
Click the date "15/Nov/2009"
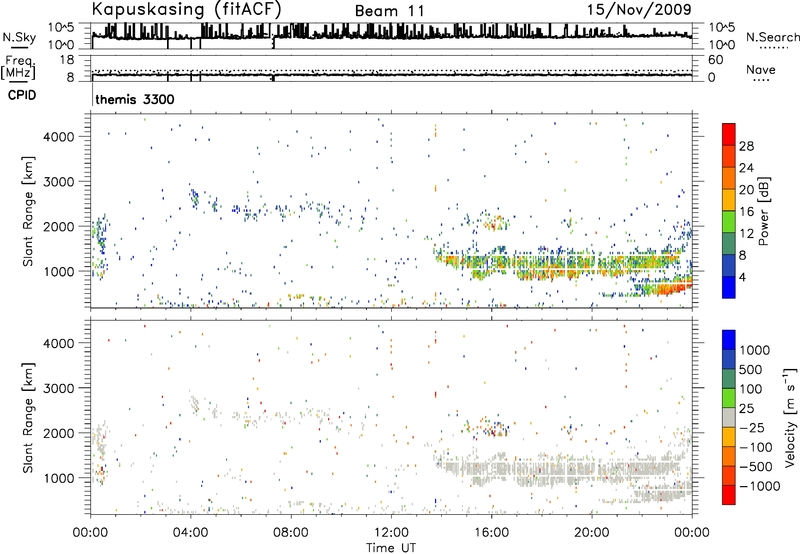pos(639,9)
